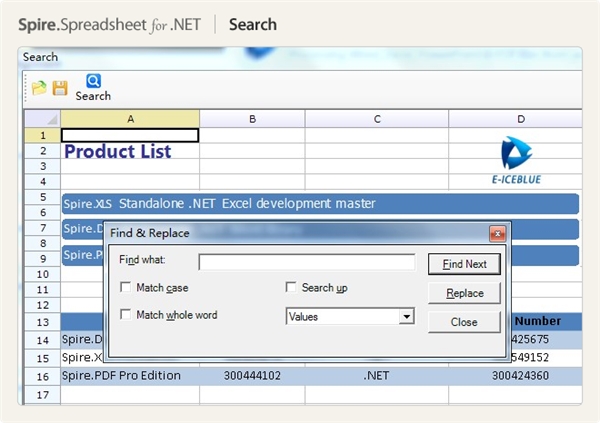This screenshot has width=600, height=423.
Task: Click the select-all corner of grid
Action: 42,119
